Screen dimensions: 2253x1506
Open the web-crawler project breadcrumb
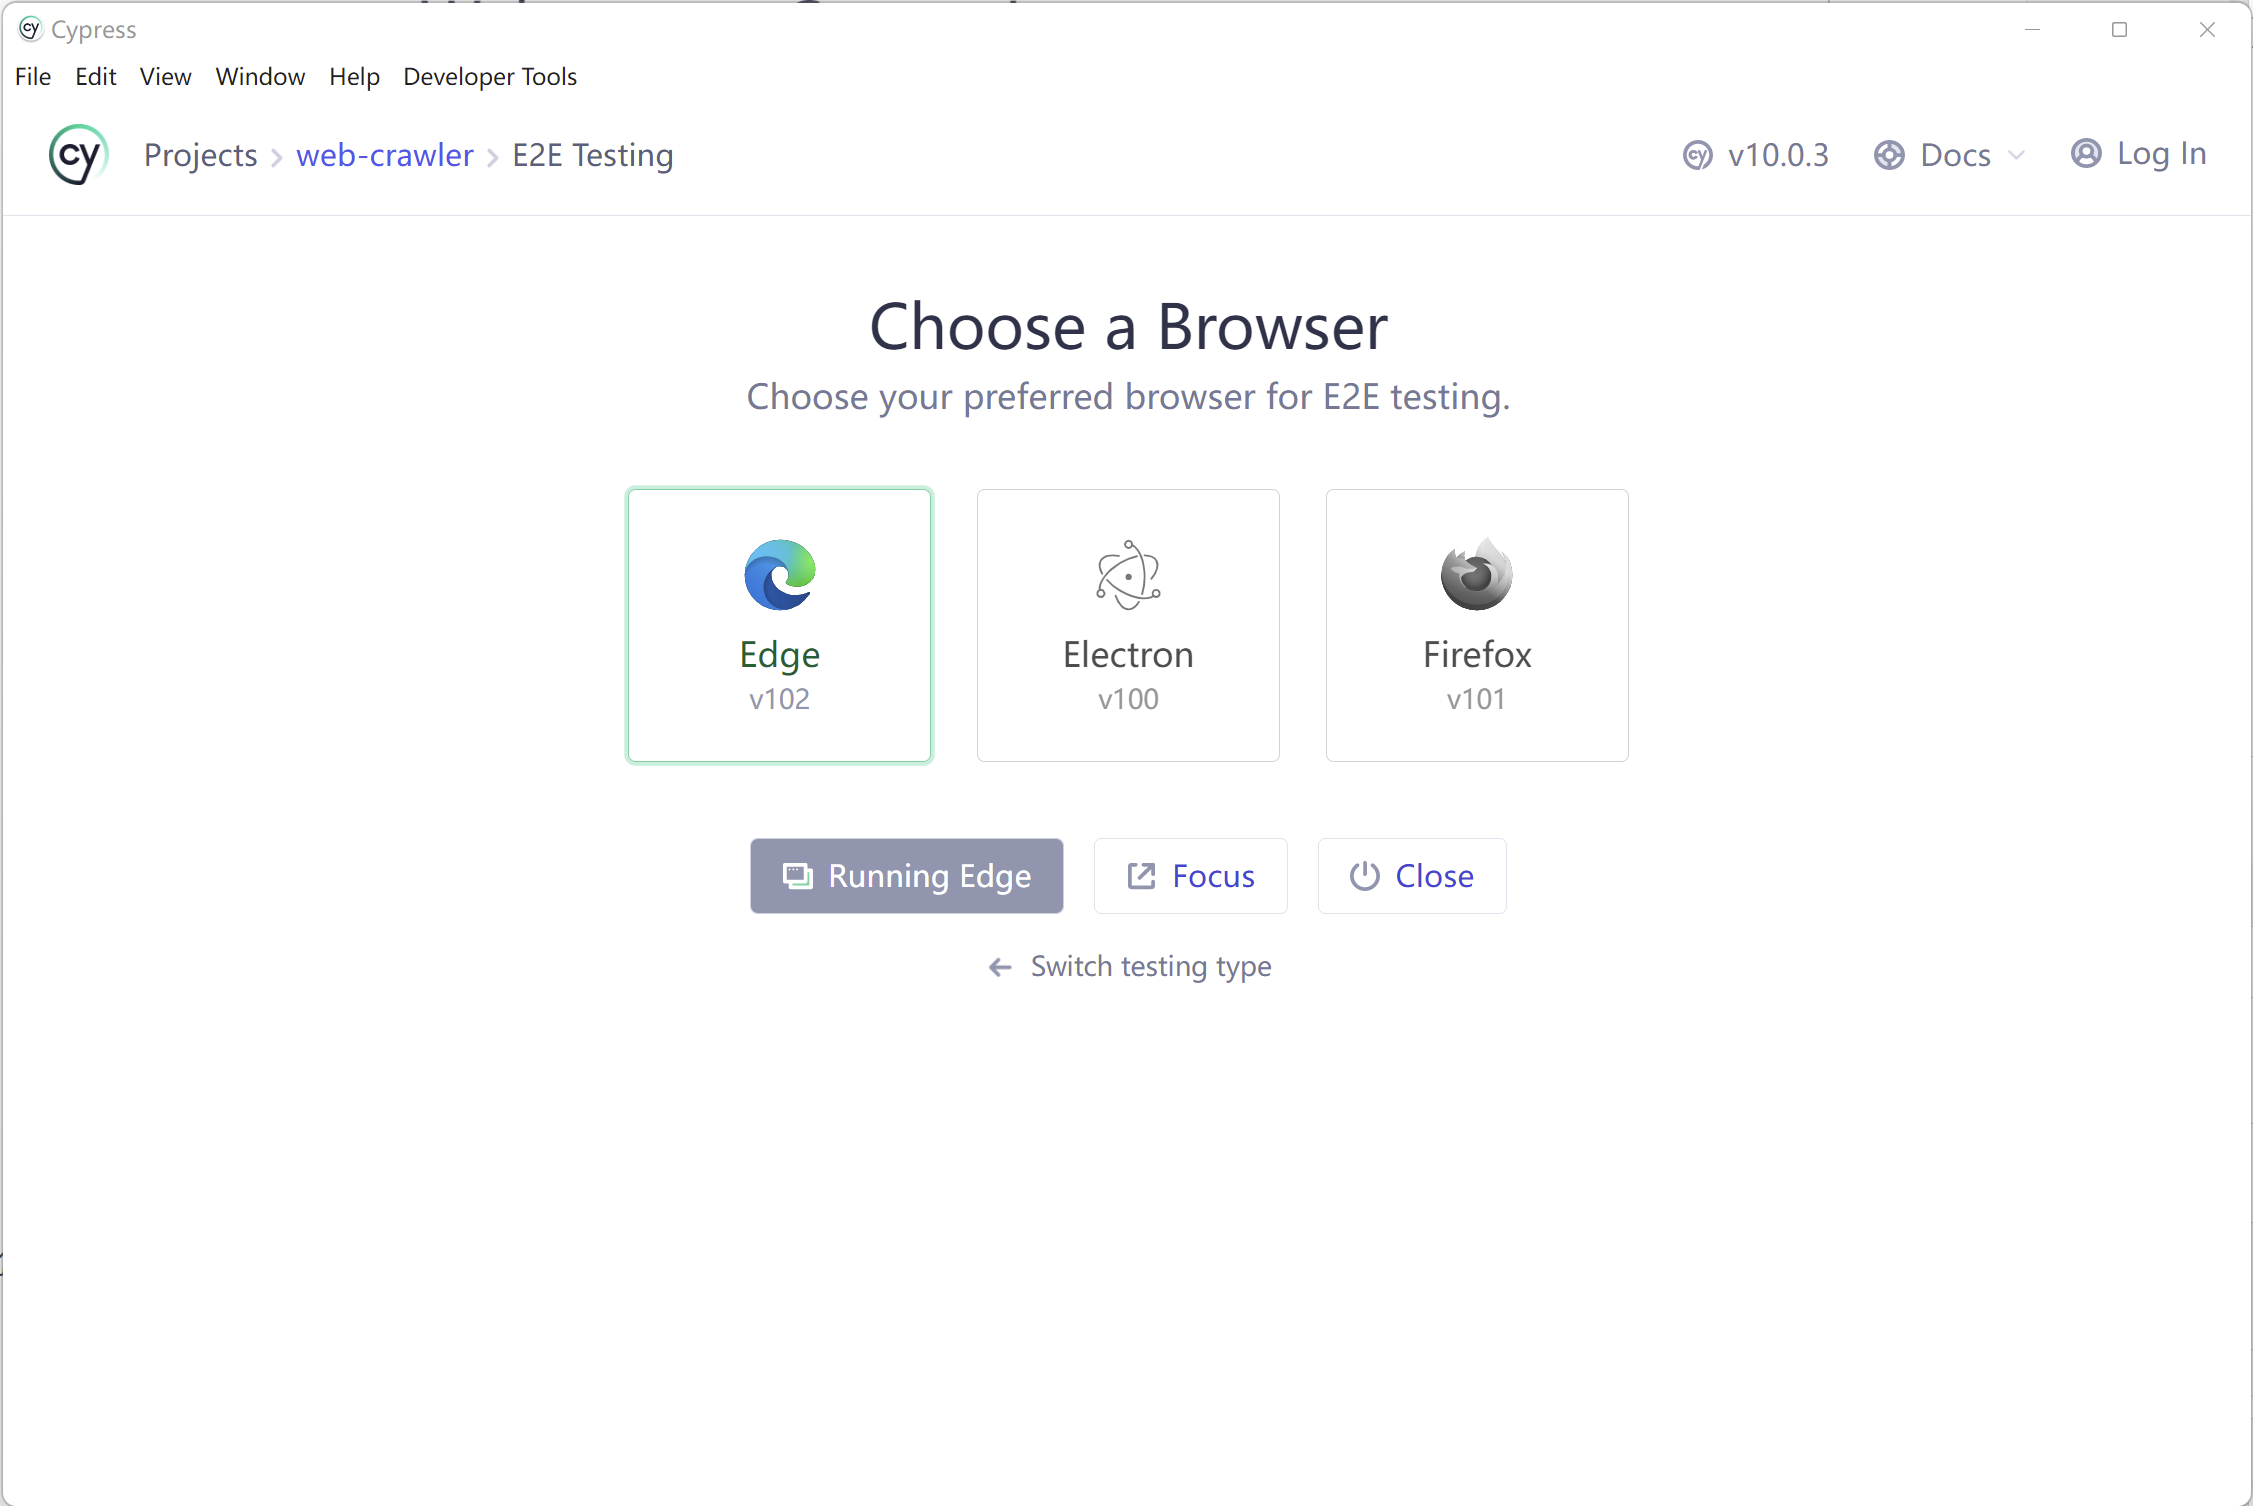pos(385,155)
